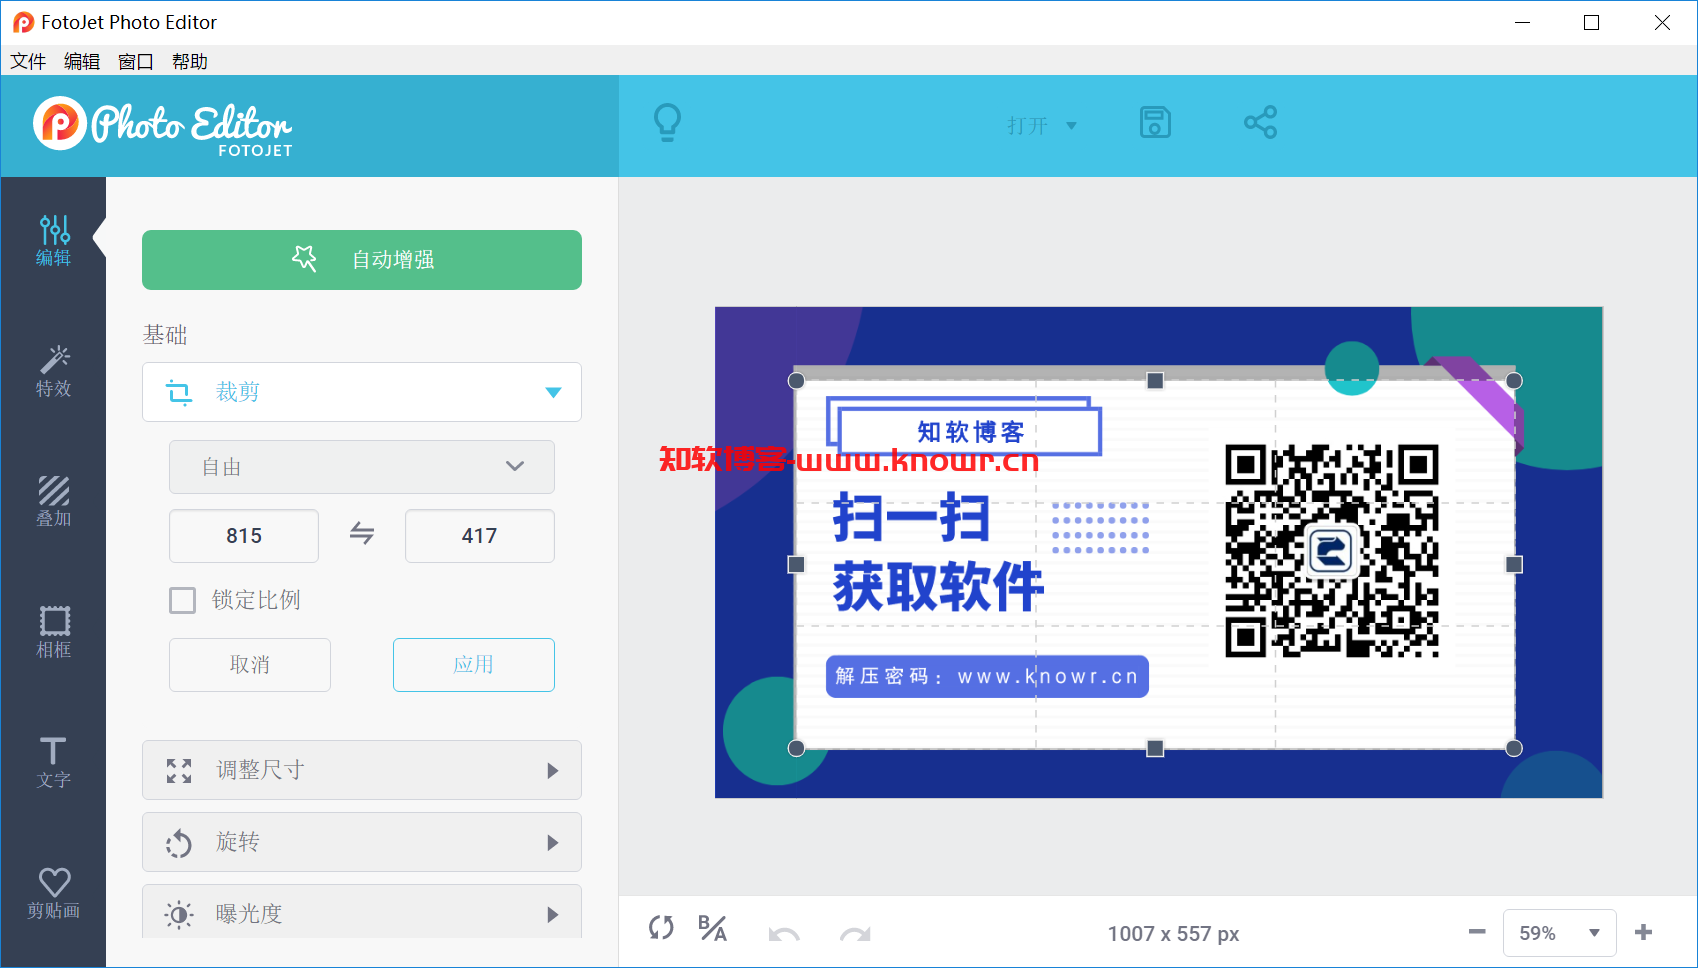Collapse the 裁剪 crop section
The height and width of the screenshot is (968, 1698).
coord(362,392)
